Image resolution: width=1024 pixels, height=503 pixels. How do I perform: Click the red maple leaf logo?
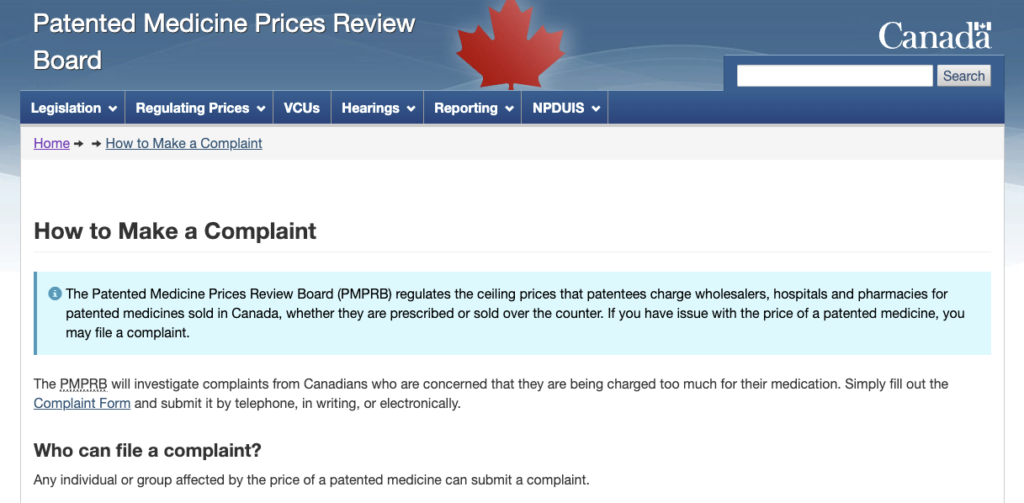(x=510, y=44)
